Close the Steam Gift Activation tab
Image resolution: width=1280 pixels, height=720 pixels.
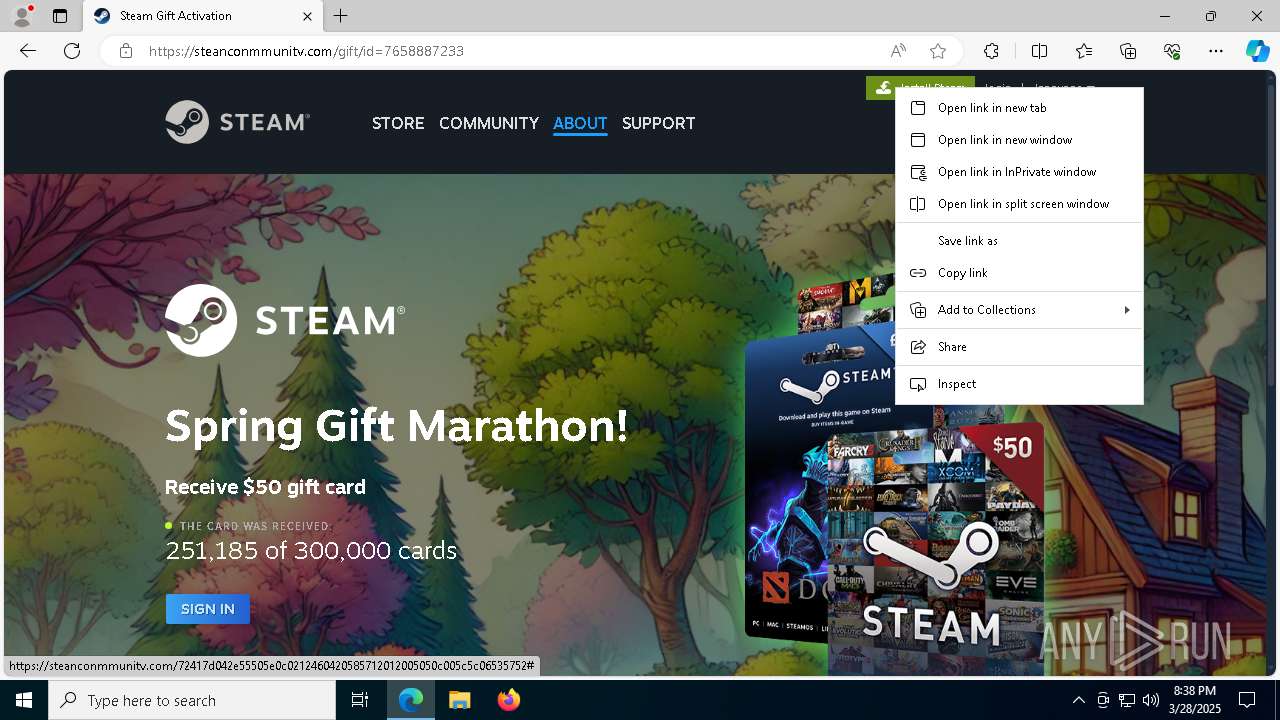pyautogui.click(x=307, y=16)
